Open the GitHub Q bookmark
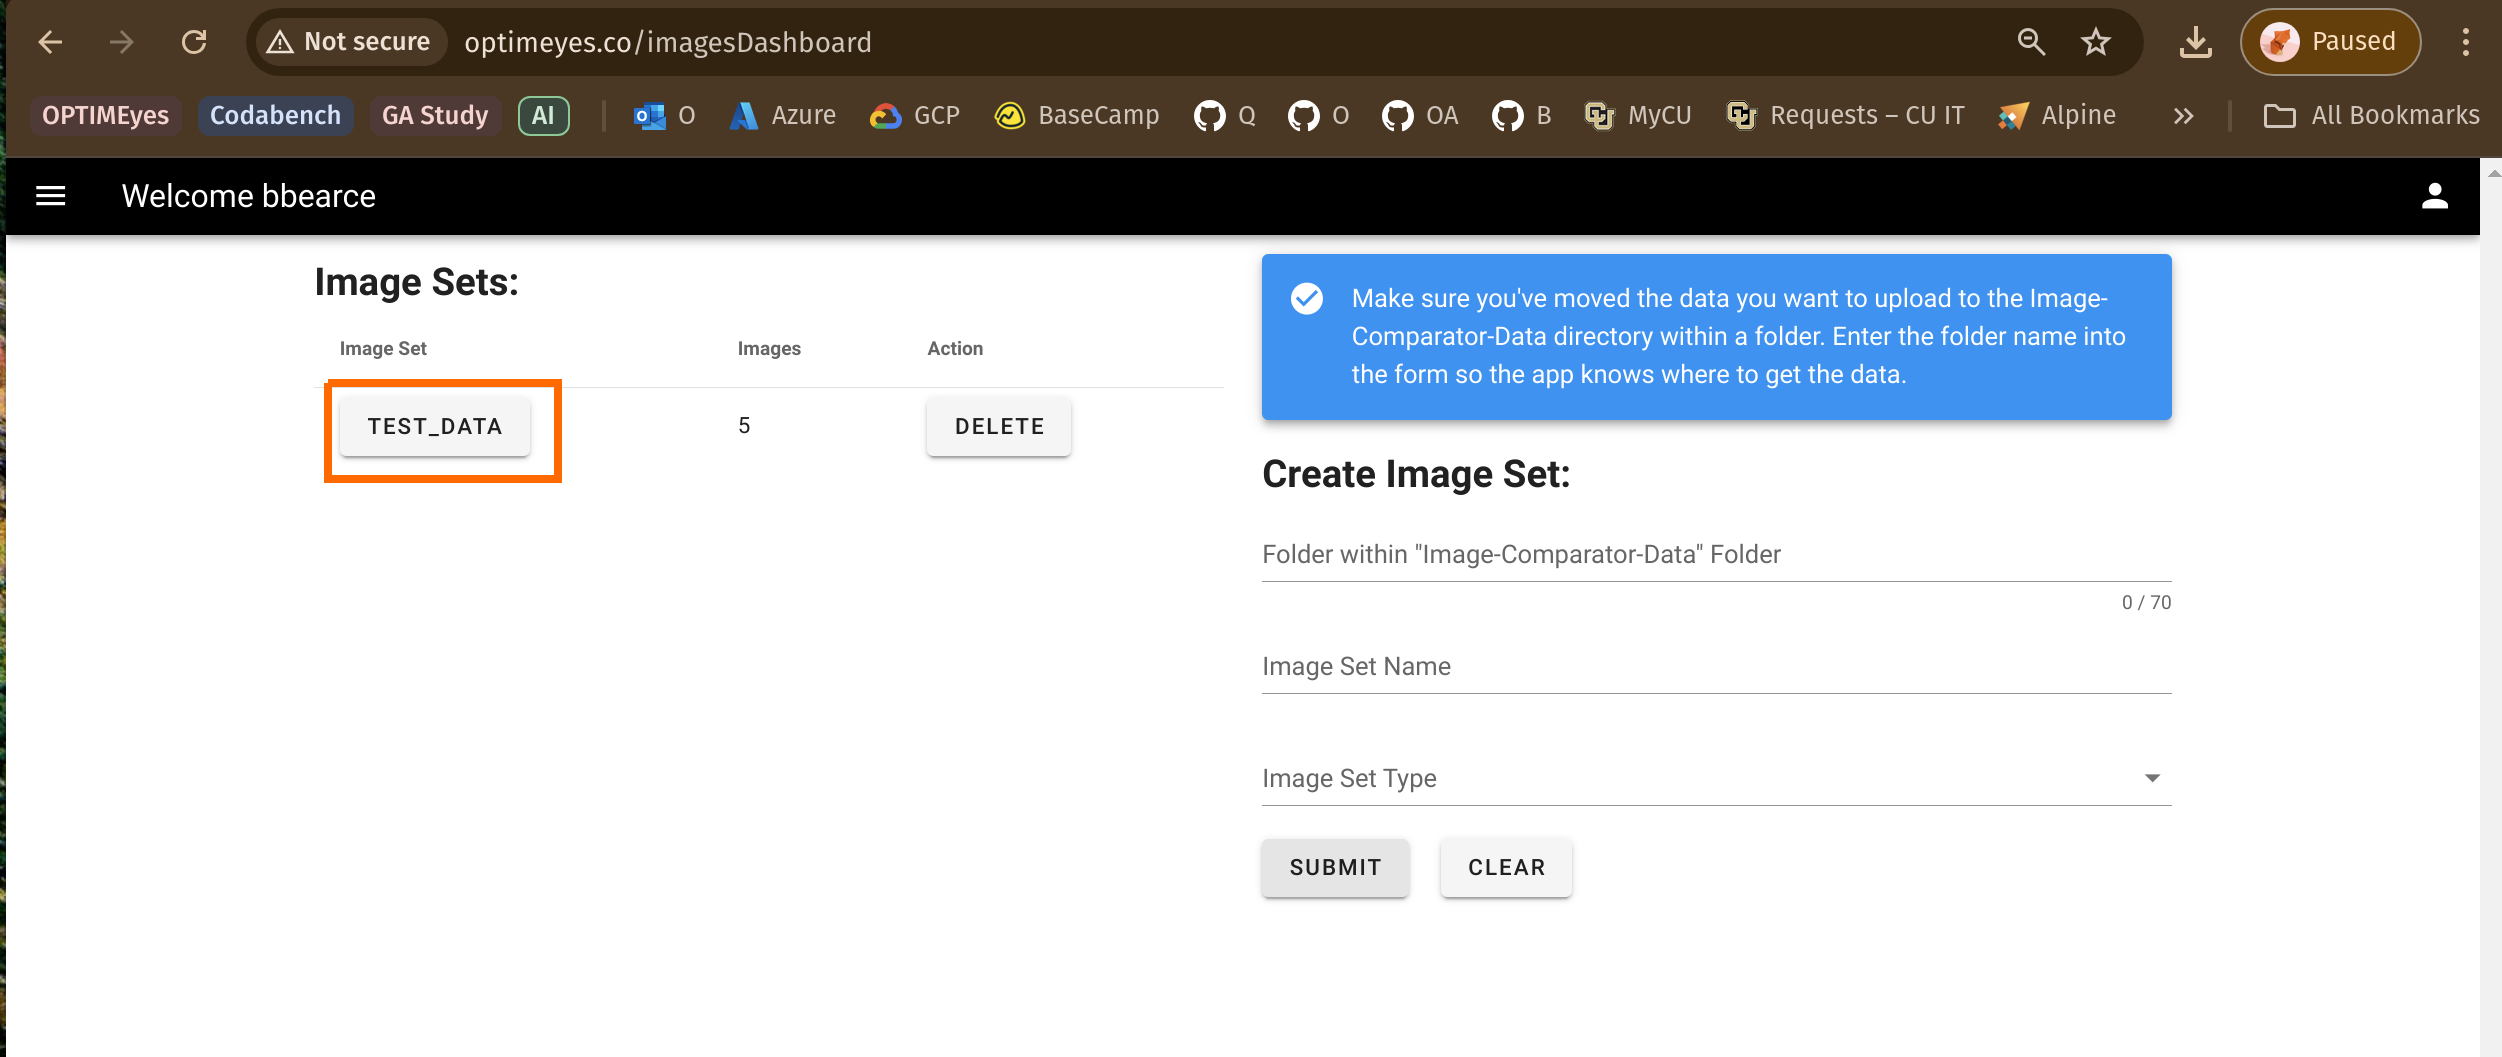2502x1057 pixels. (x=1225, y=116)
